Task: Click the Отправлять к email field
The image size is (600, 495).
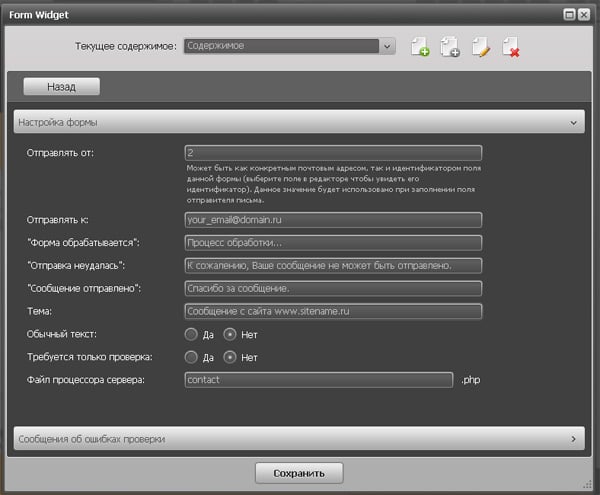Action: [333, 220]
